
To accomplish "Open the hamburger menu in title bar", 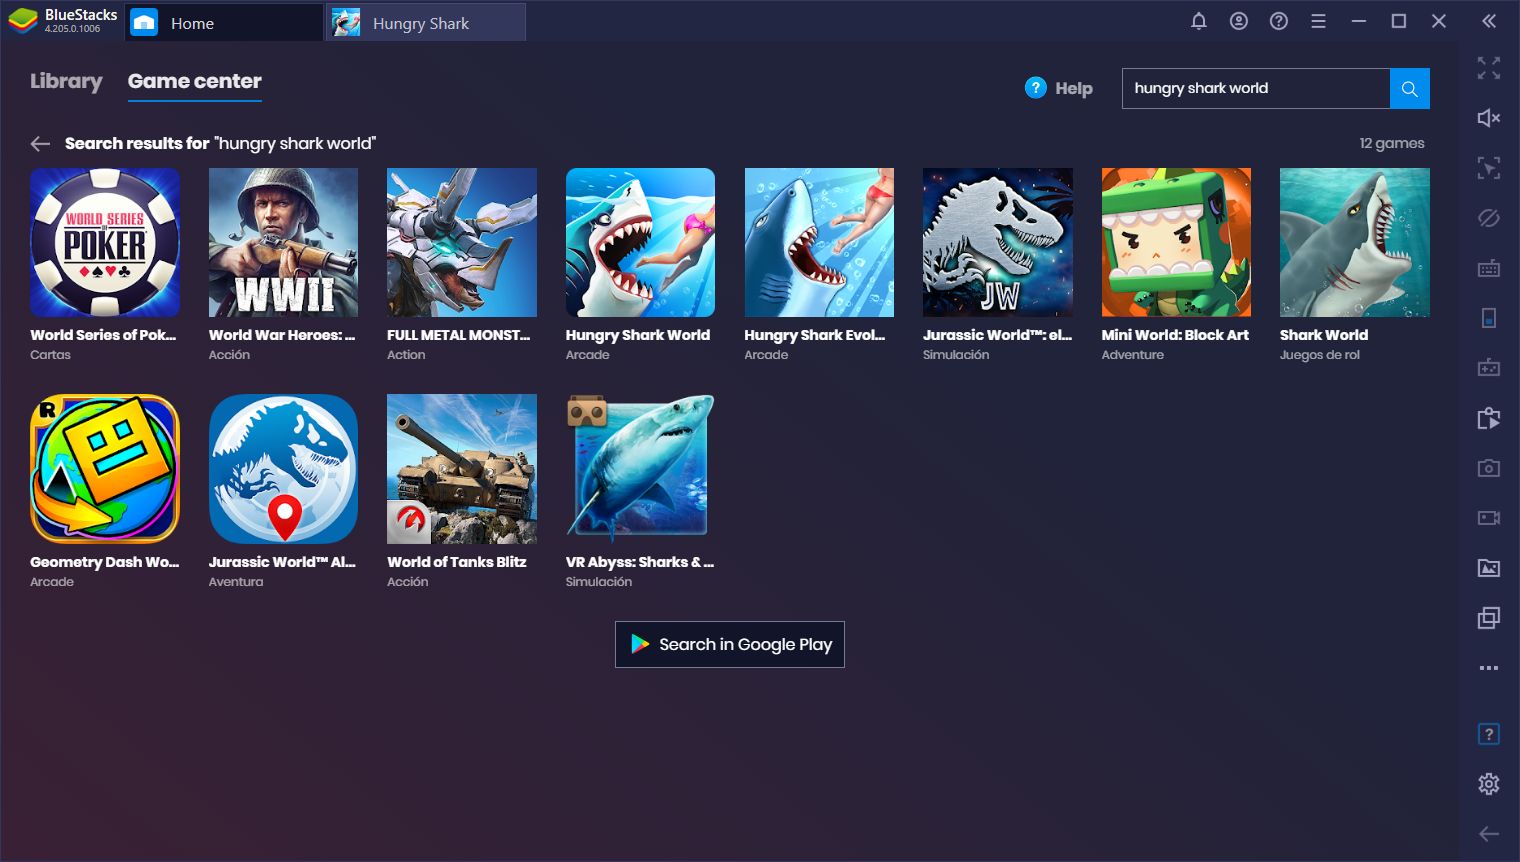I will 1319,21.
